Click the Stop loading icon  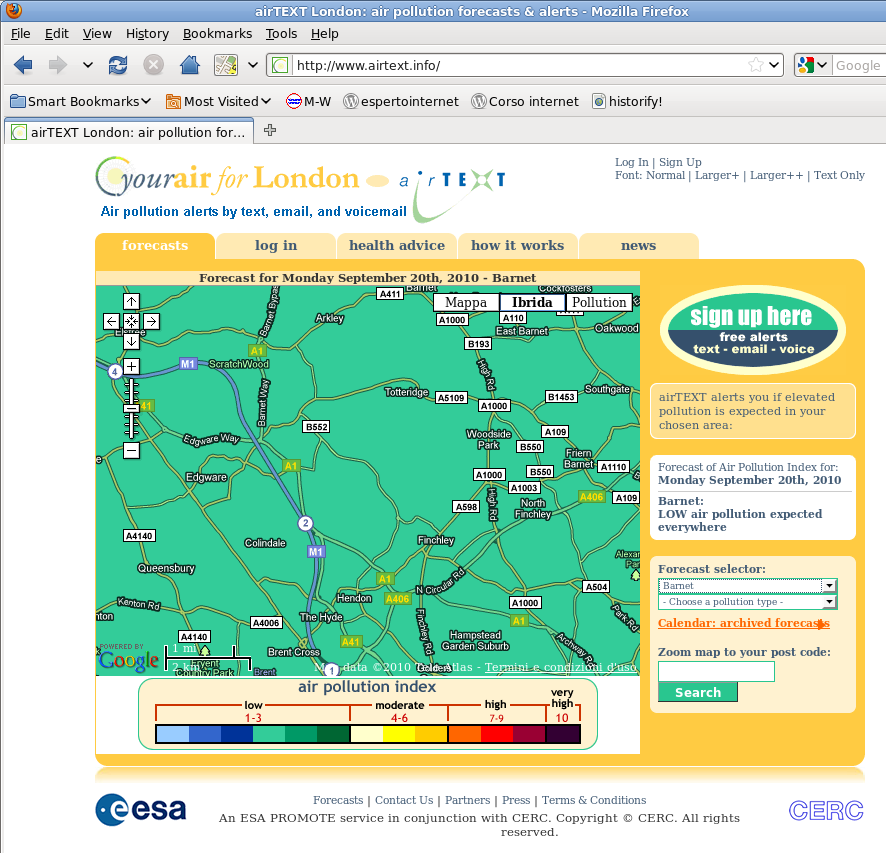pyautogui.click(x=153, y=65)
